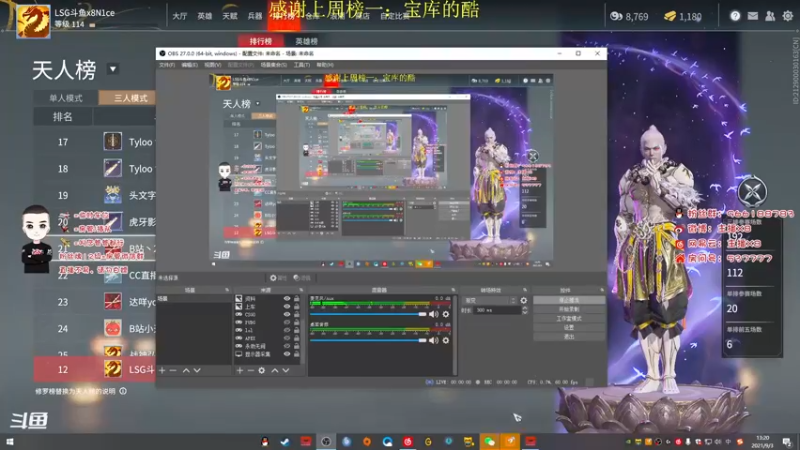Screen dimensions: 800x450
Task: Move selected source up in list
Action: pyautogui.click(x=274, y=370)
